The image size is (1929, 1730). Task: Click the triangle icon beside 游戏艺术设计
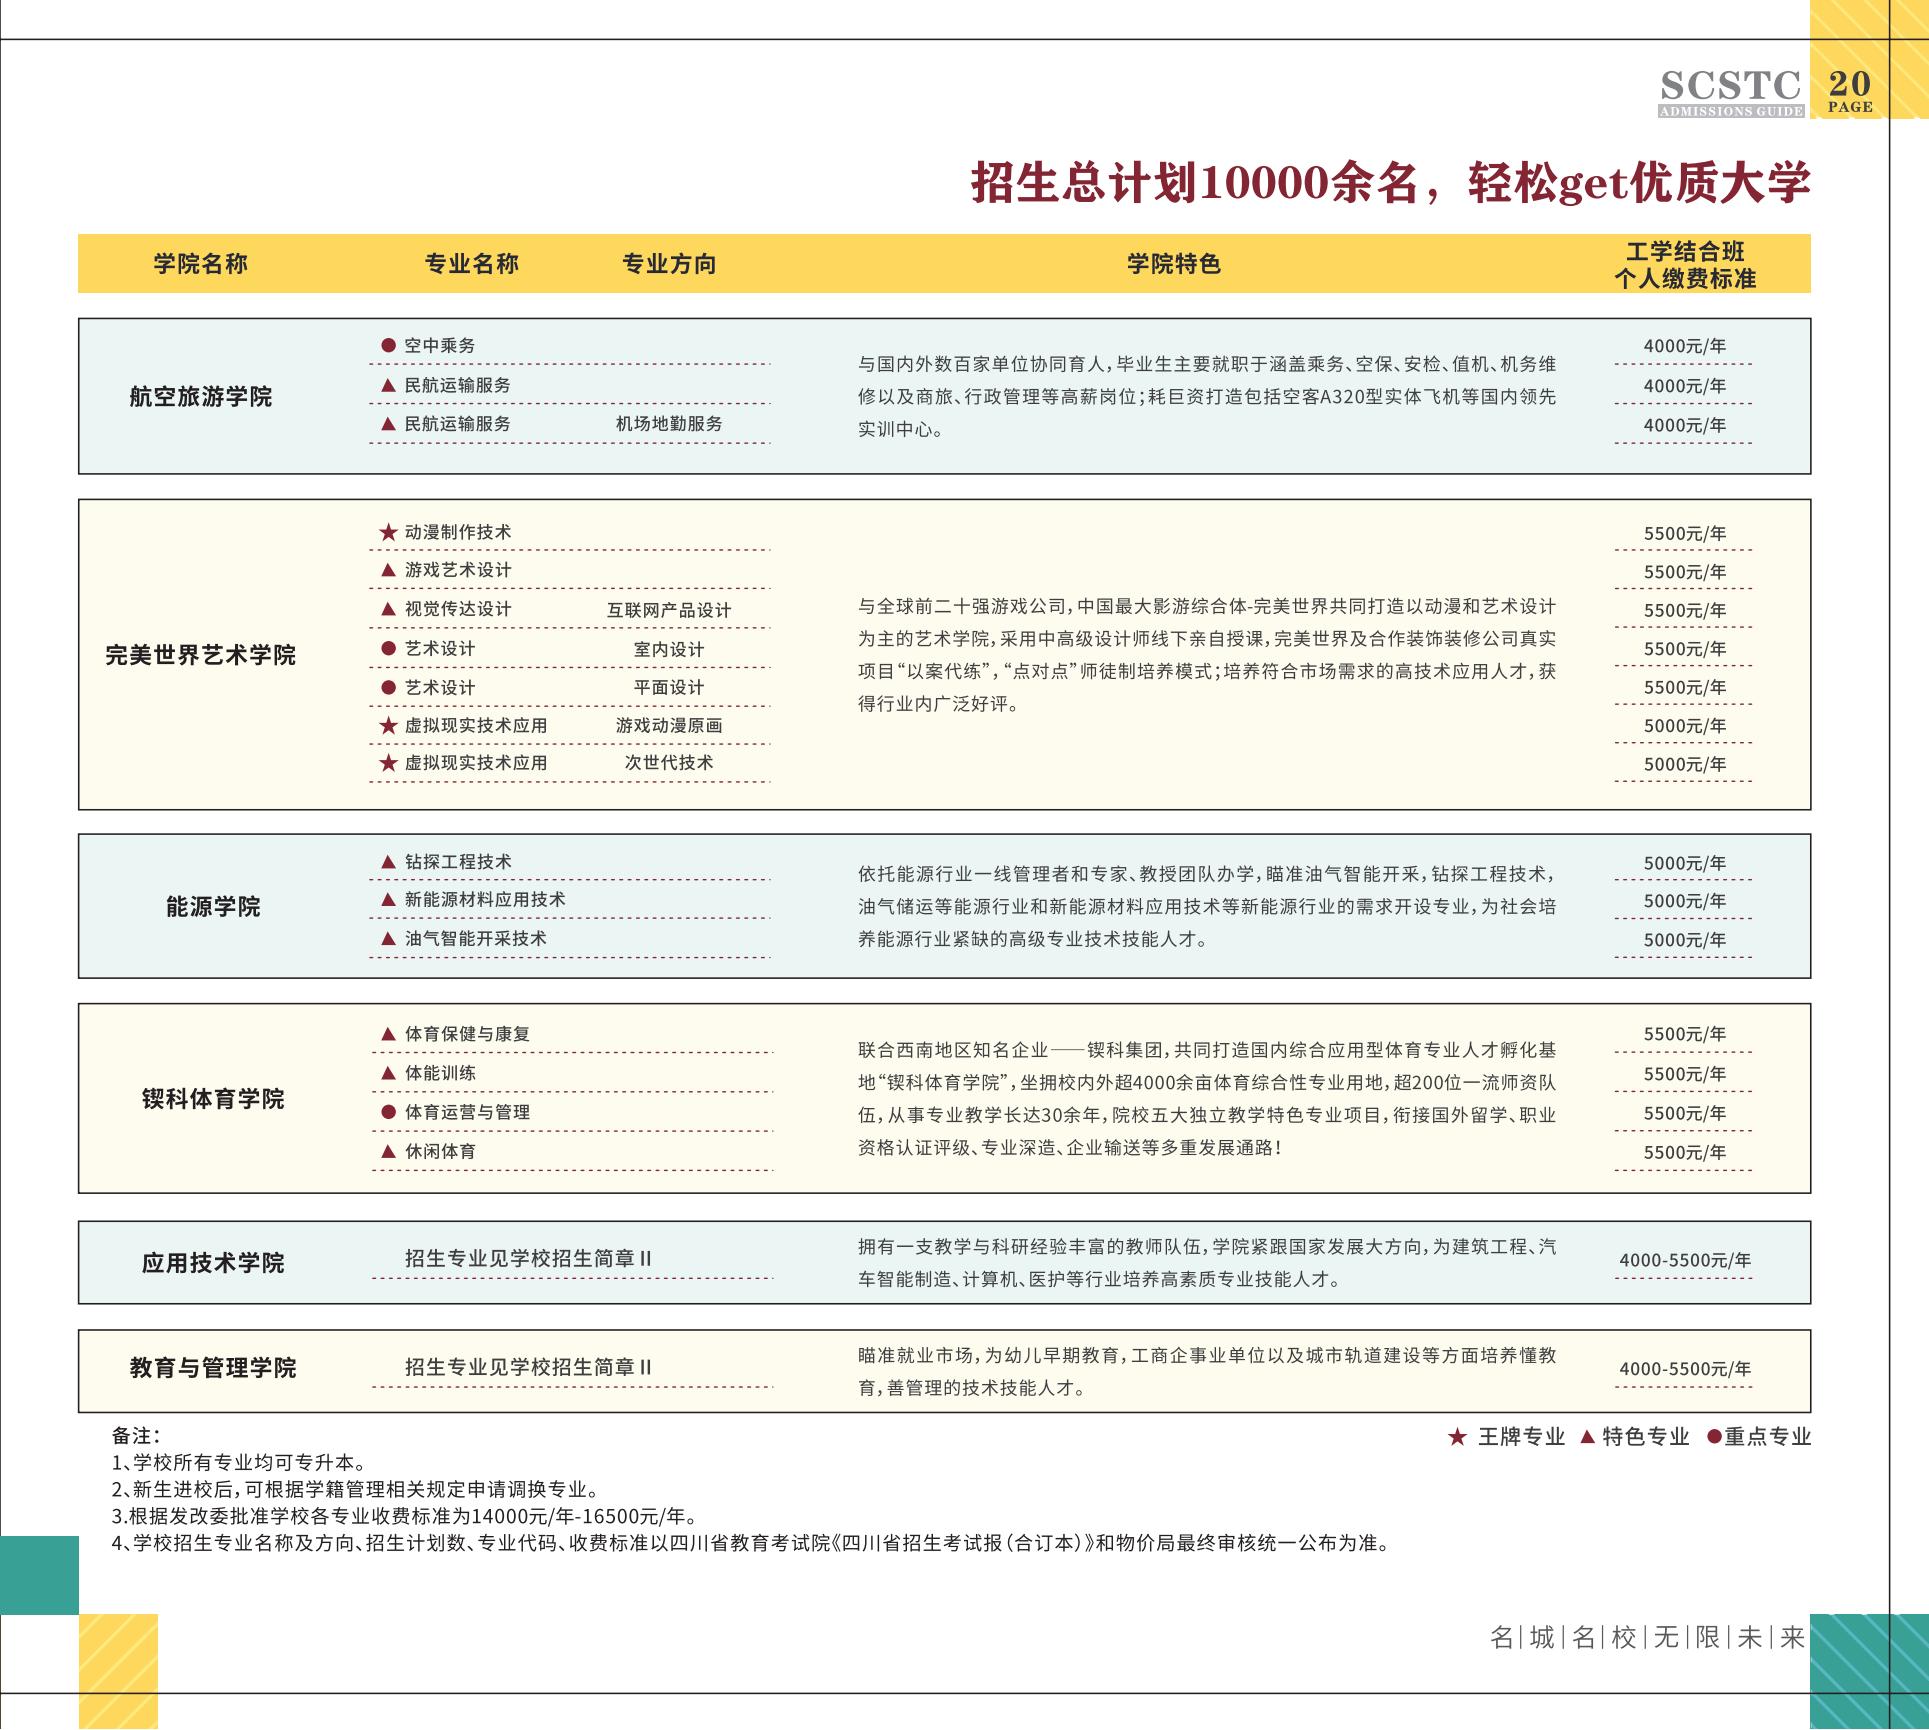click(x=389, y=570)
